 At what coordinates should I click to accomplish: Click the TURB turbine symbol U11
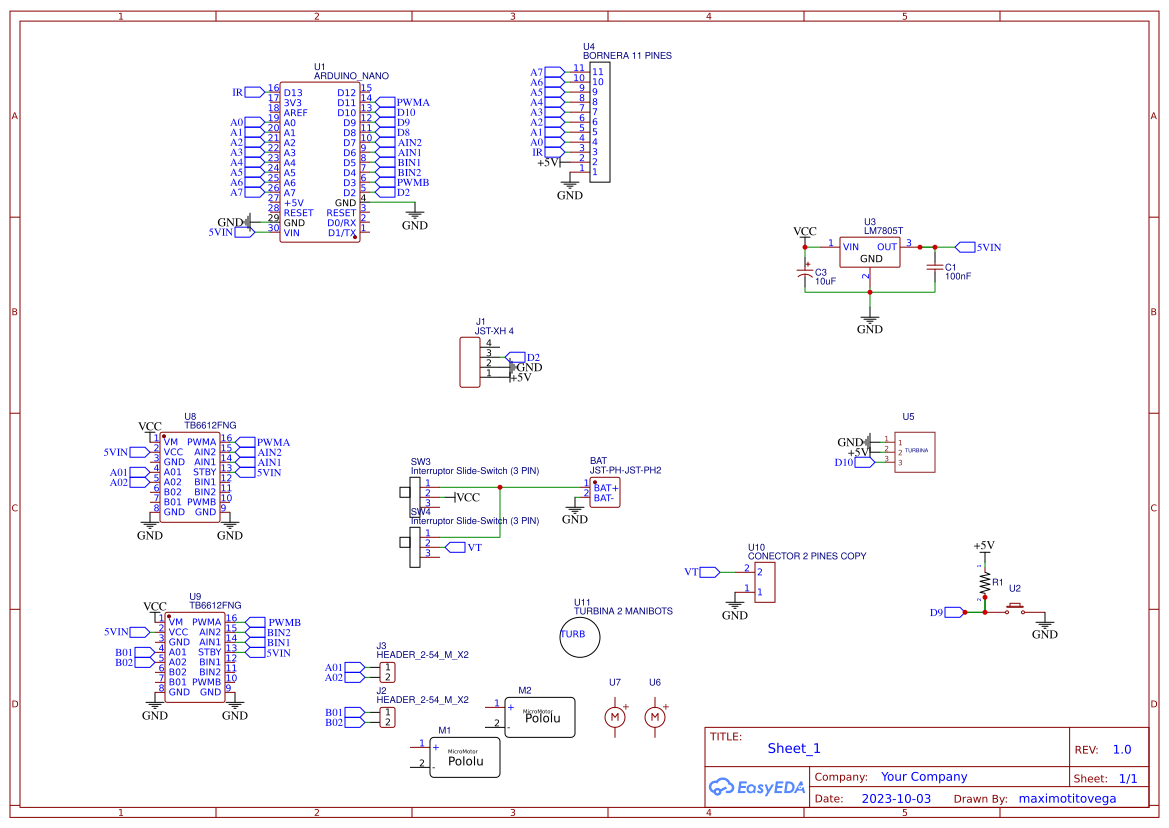coord(579,637)
